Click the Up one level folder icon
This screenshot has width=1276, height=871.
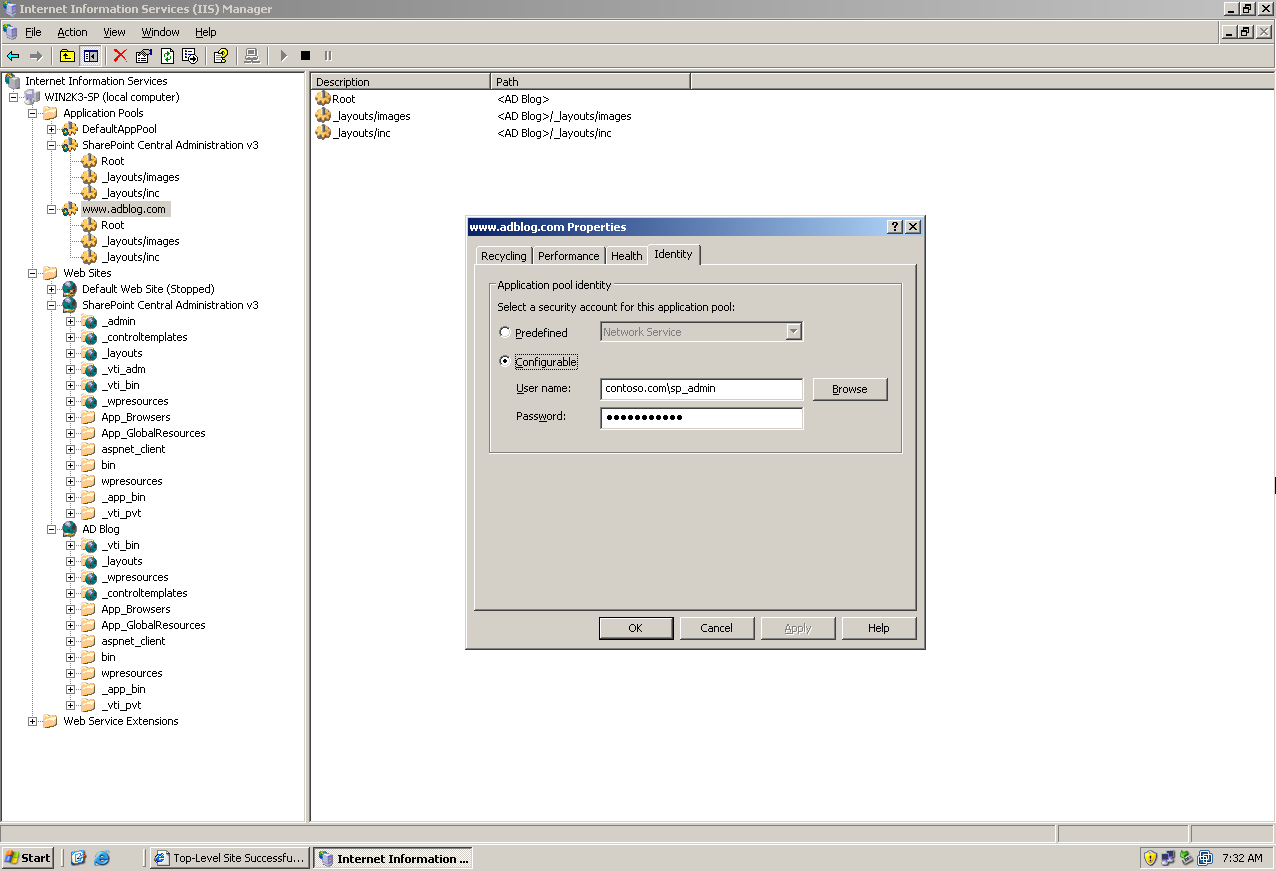click(x=67, y=55)
